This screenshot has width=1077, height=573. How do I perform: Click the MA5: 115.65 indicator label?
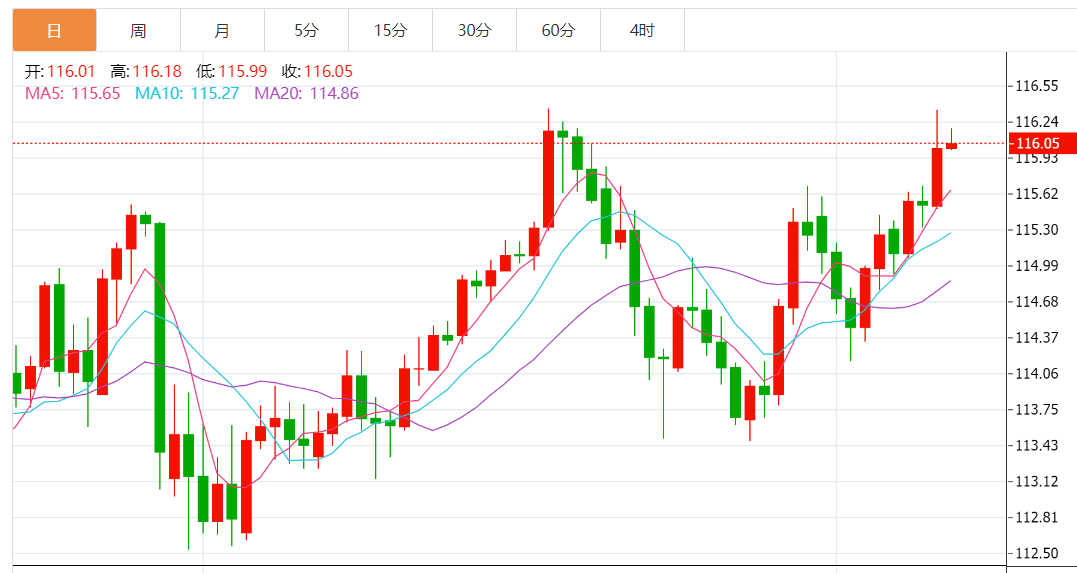pyautogui.click(x=73, y=93)
